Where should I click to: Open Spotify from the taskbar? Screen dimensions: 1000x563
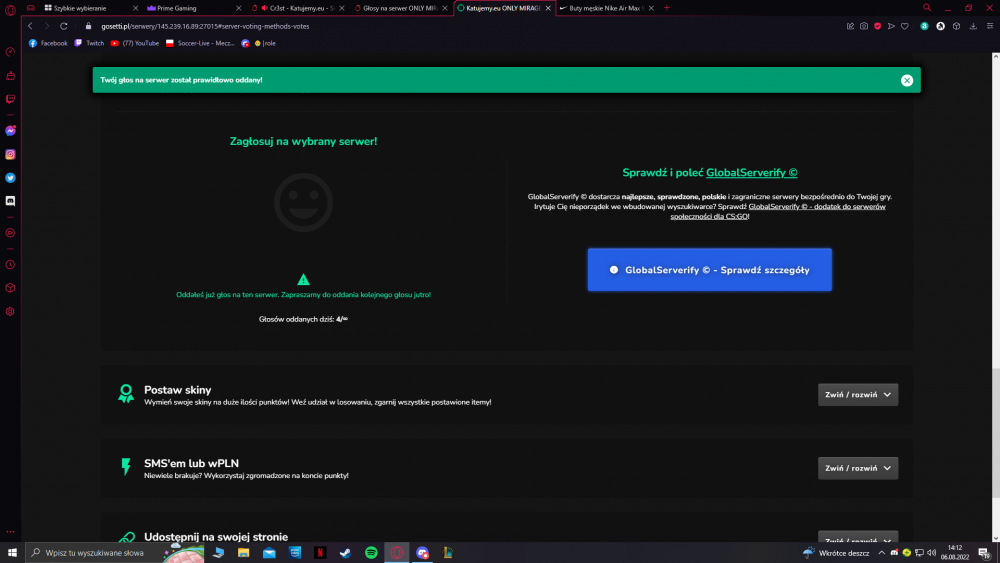click(371, 553)
